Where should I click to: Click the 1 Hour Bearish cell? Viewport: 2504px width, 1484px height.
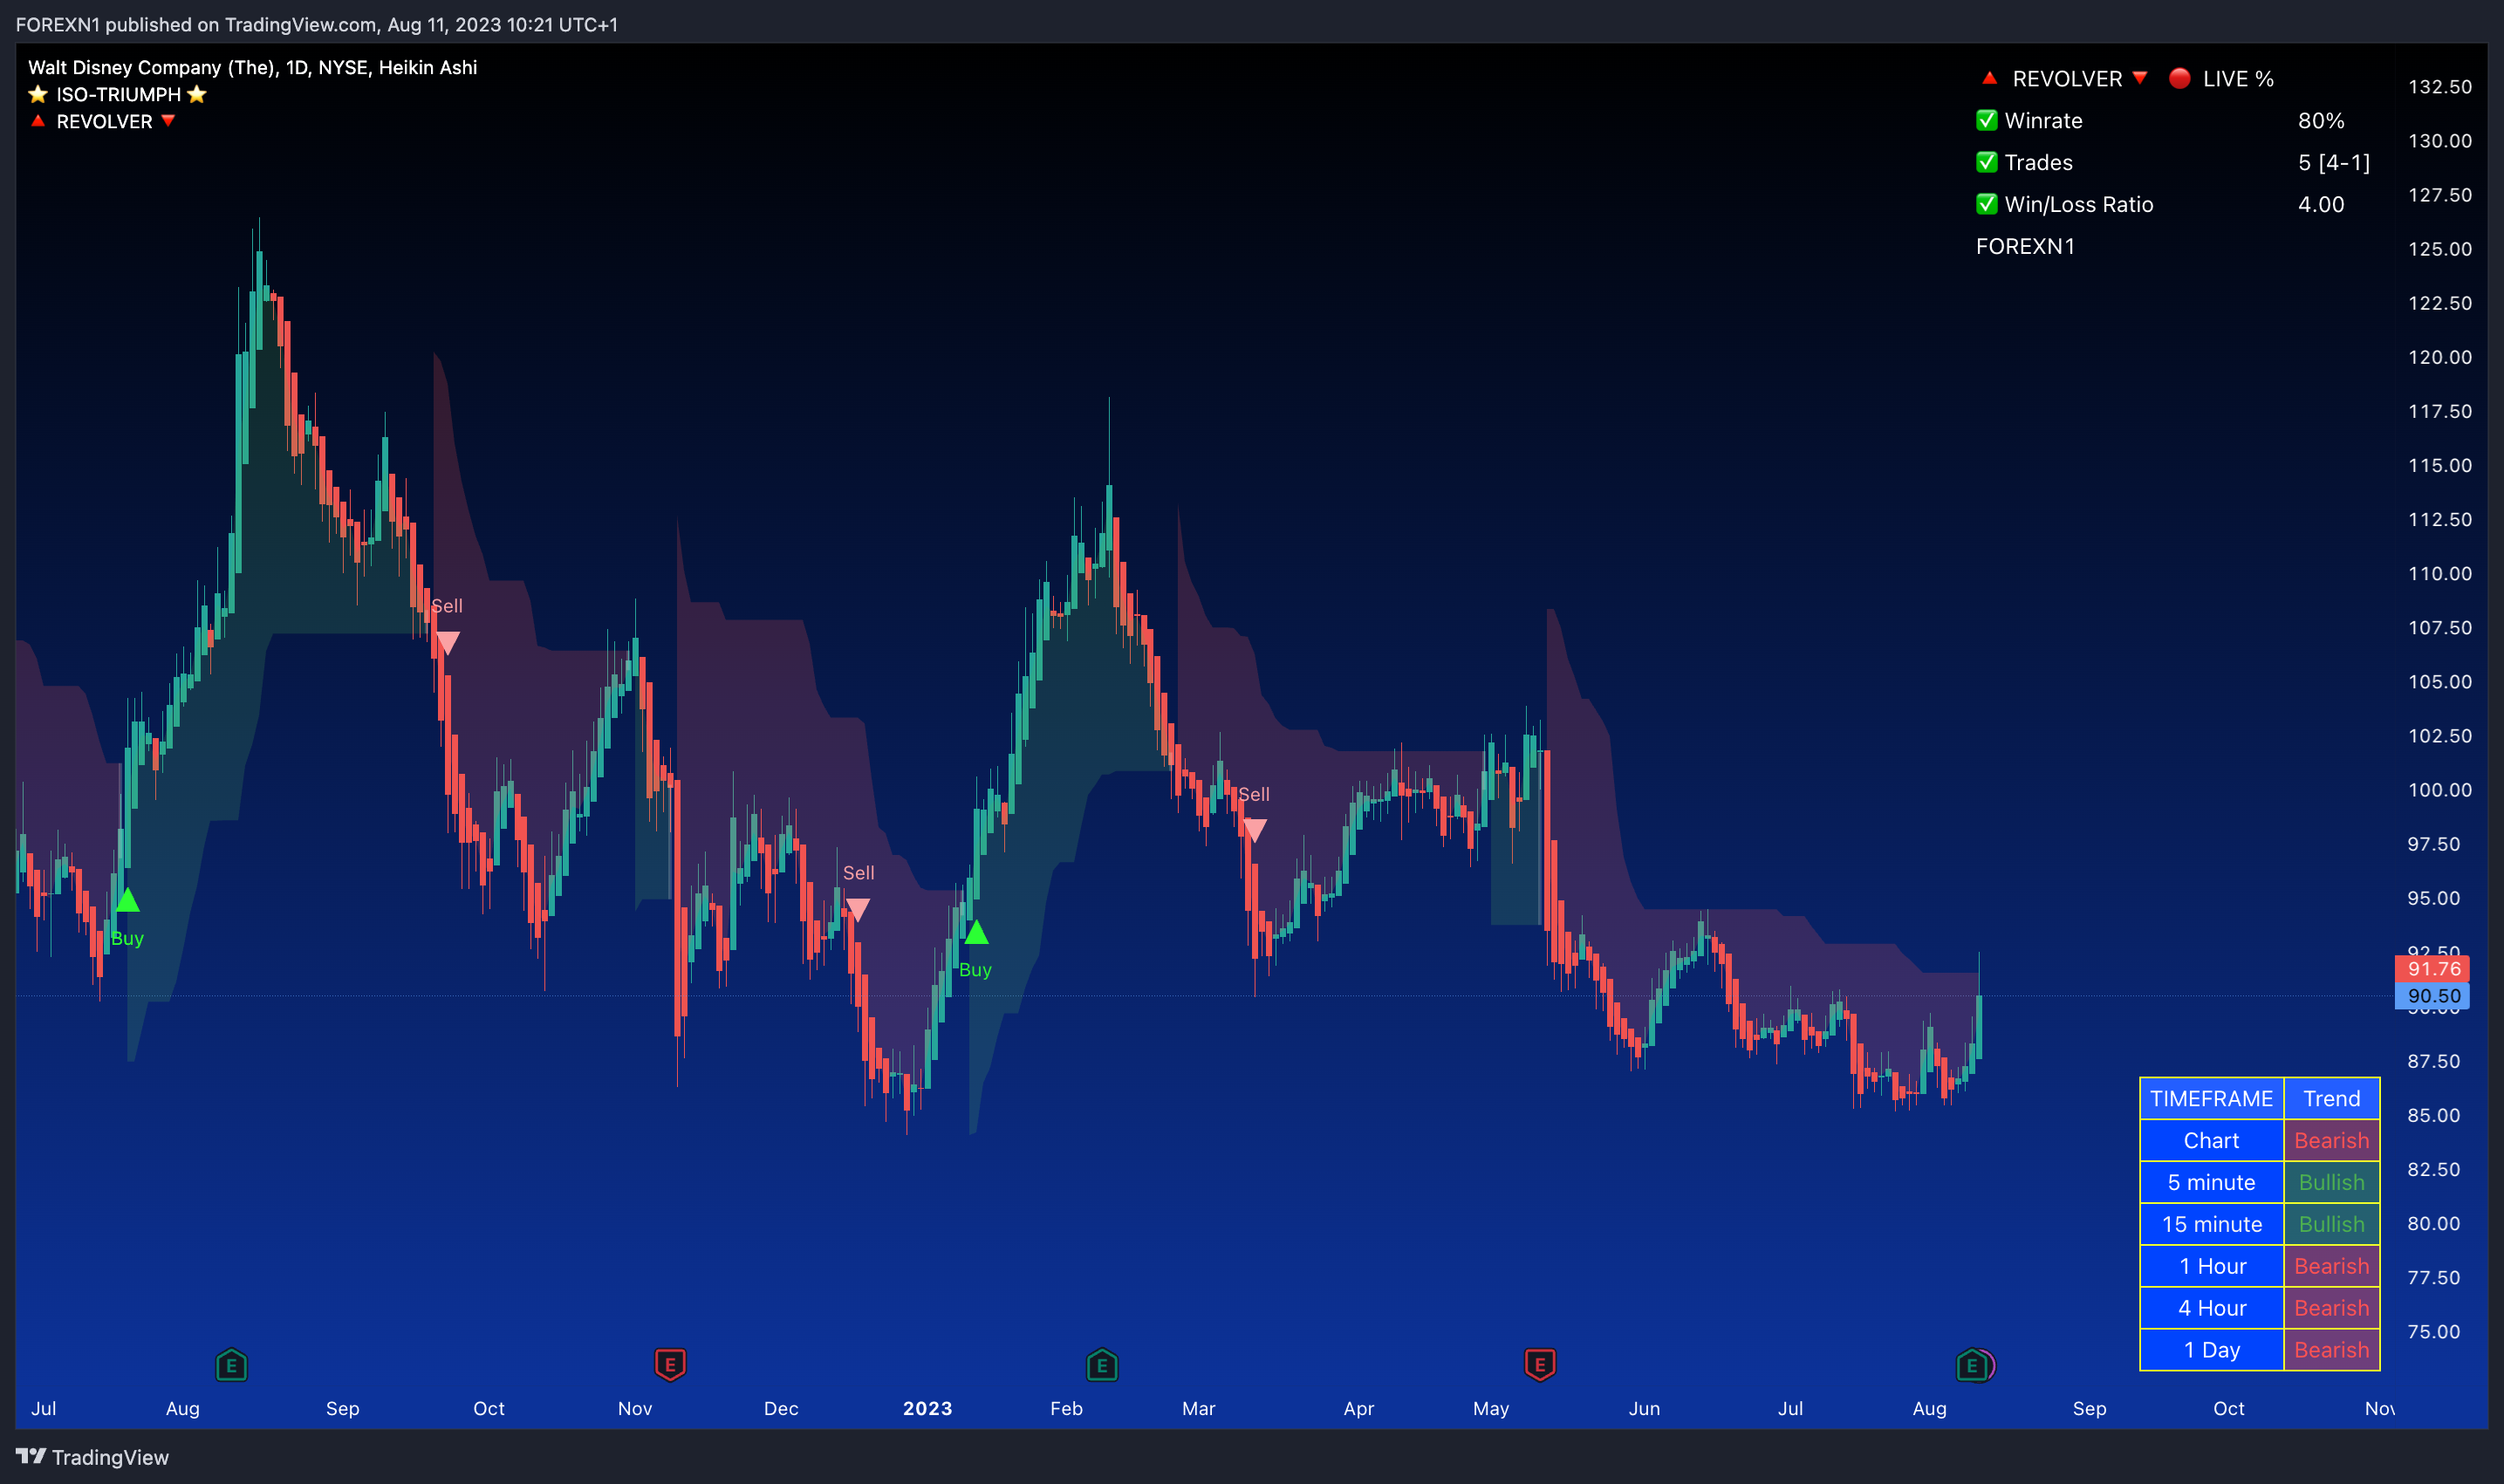2332,1266
